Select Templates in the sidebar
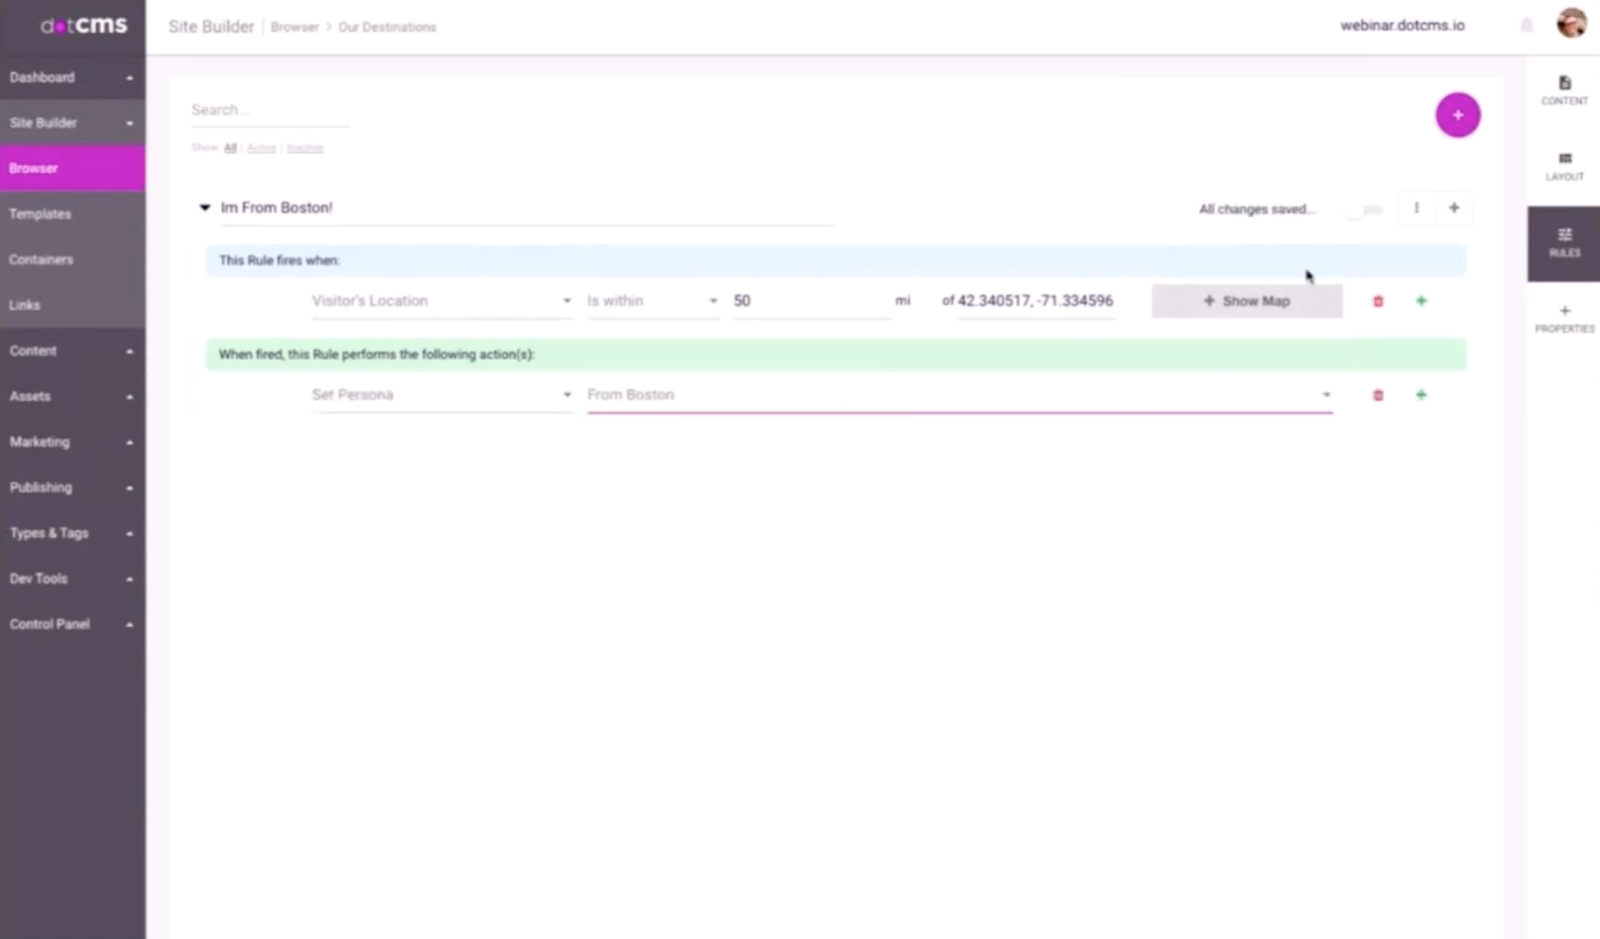This screenshot has height=939, width=1600. (41, 214)
